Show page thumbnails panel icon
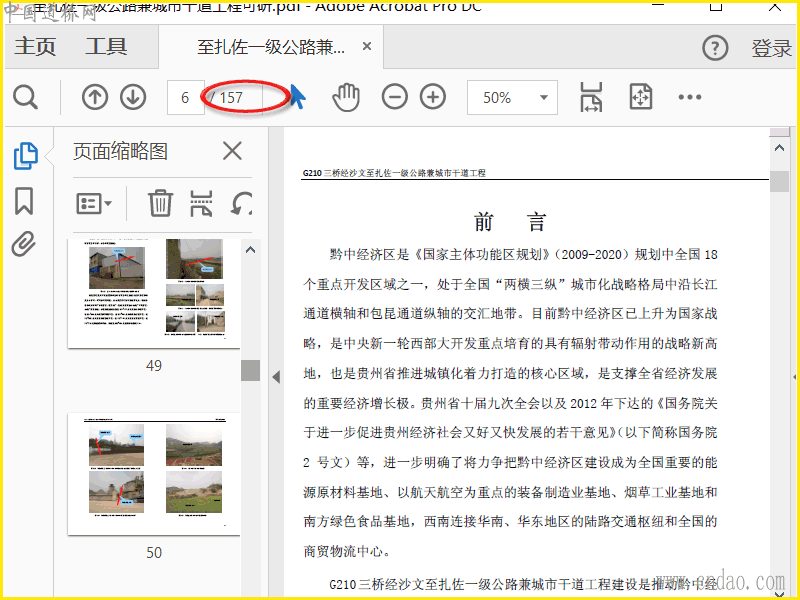 tap(26, 156)
